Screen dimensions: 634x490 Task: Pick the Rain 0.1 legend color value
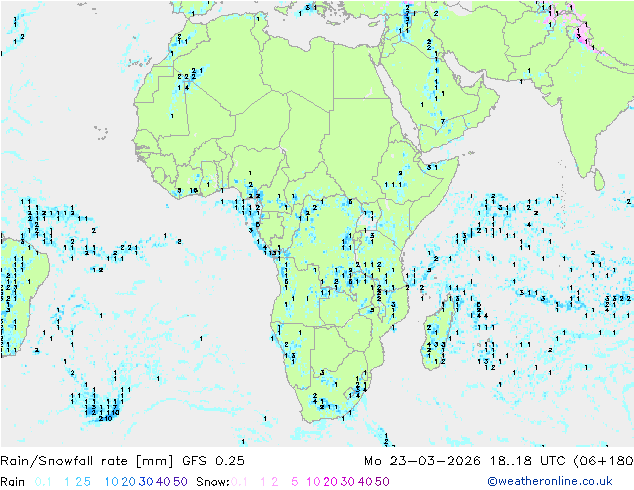coord(43,482)
